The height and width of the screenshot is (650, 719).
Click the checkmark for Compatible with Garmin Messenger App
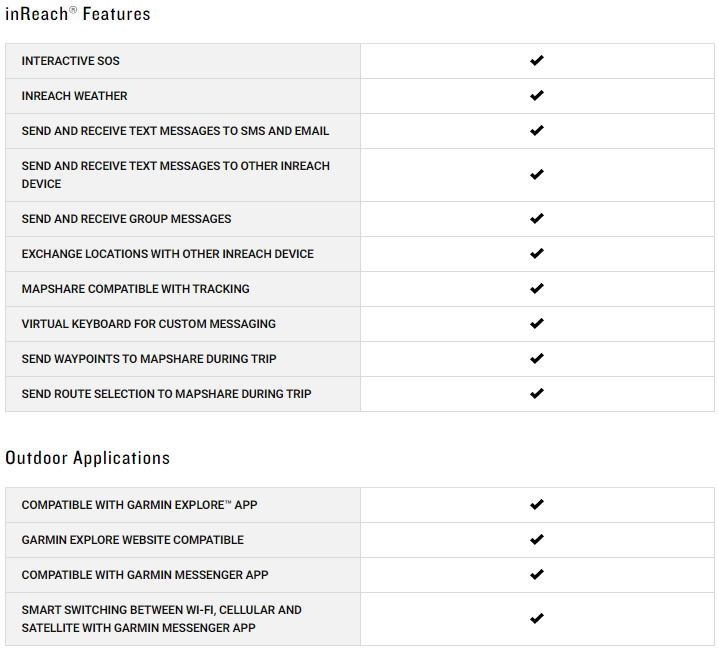pyautogui.click(x=536, y=574)
